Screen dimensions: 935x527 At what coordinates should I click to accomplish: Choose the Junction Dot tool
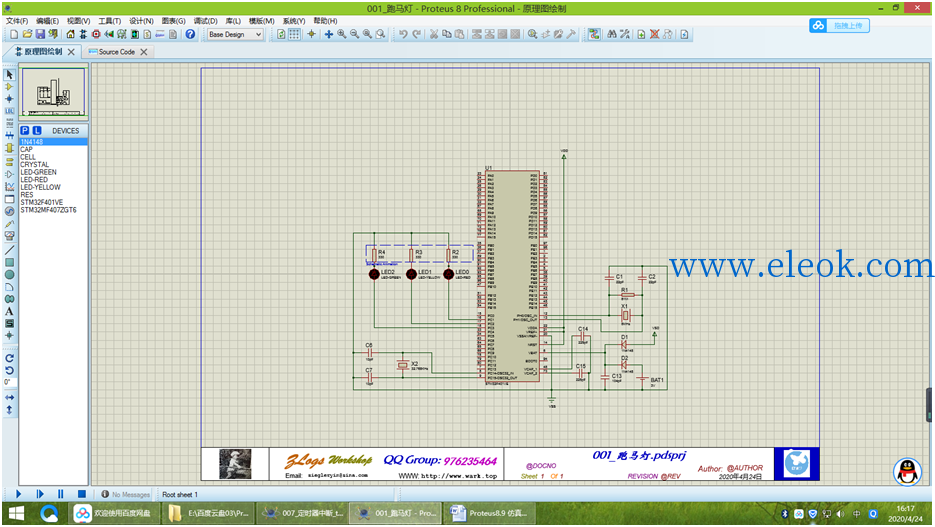click(10, 99)
